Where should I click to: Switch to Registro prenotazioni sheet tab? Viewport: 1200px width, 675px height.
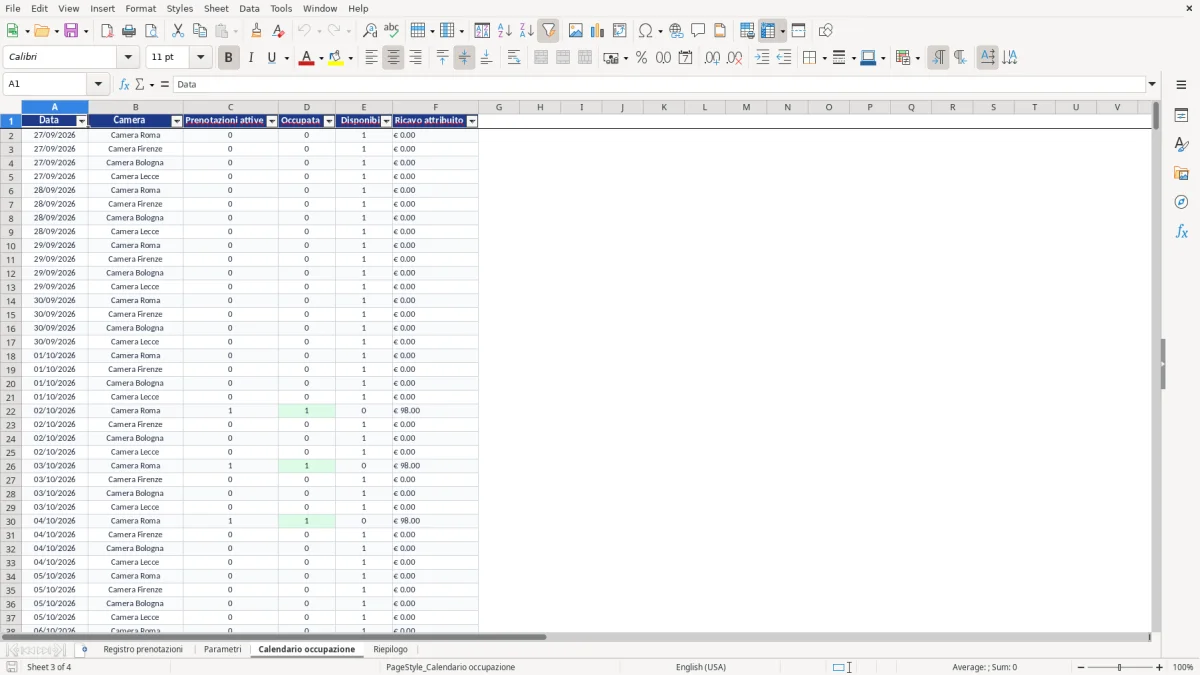coord(143,650)
